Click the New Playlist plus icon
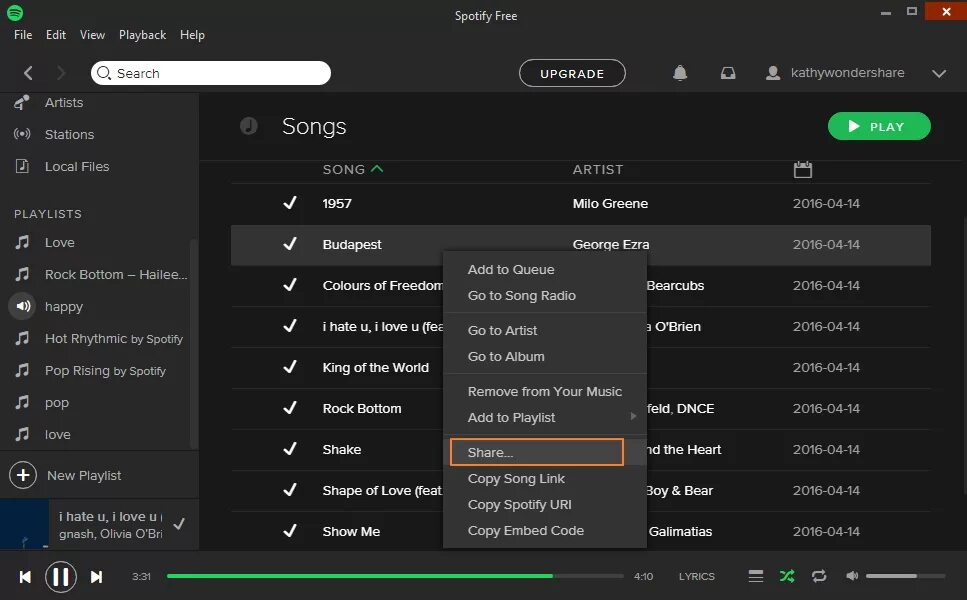 pos(23,475)
